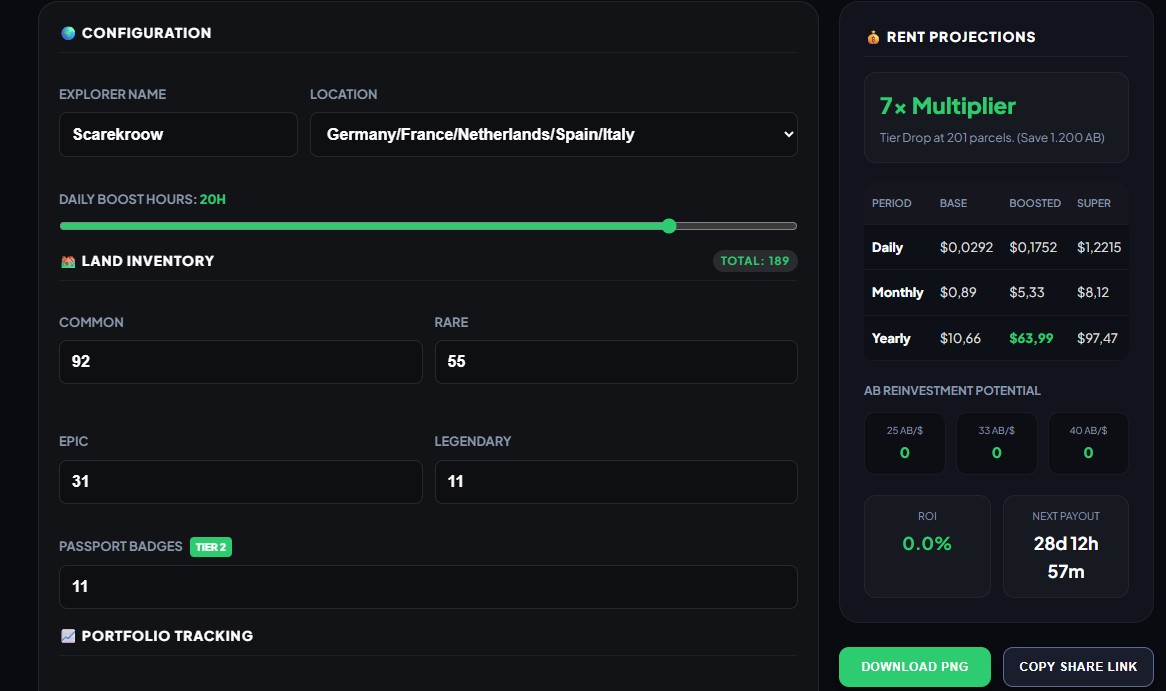Click the Total: 189 badge
1166x691 pixels.
(754, 261)
